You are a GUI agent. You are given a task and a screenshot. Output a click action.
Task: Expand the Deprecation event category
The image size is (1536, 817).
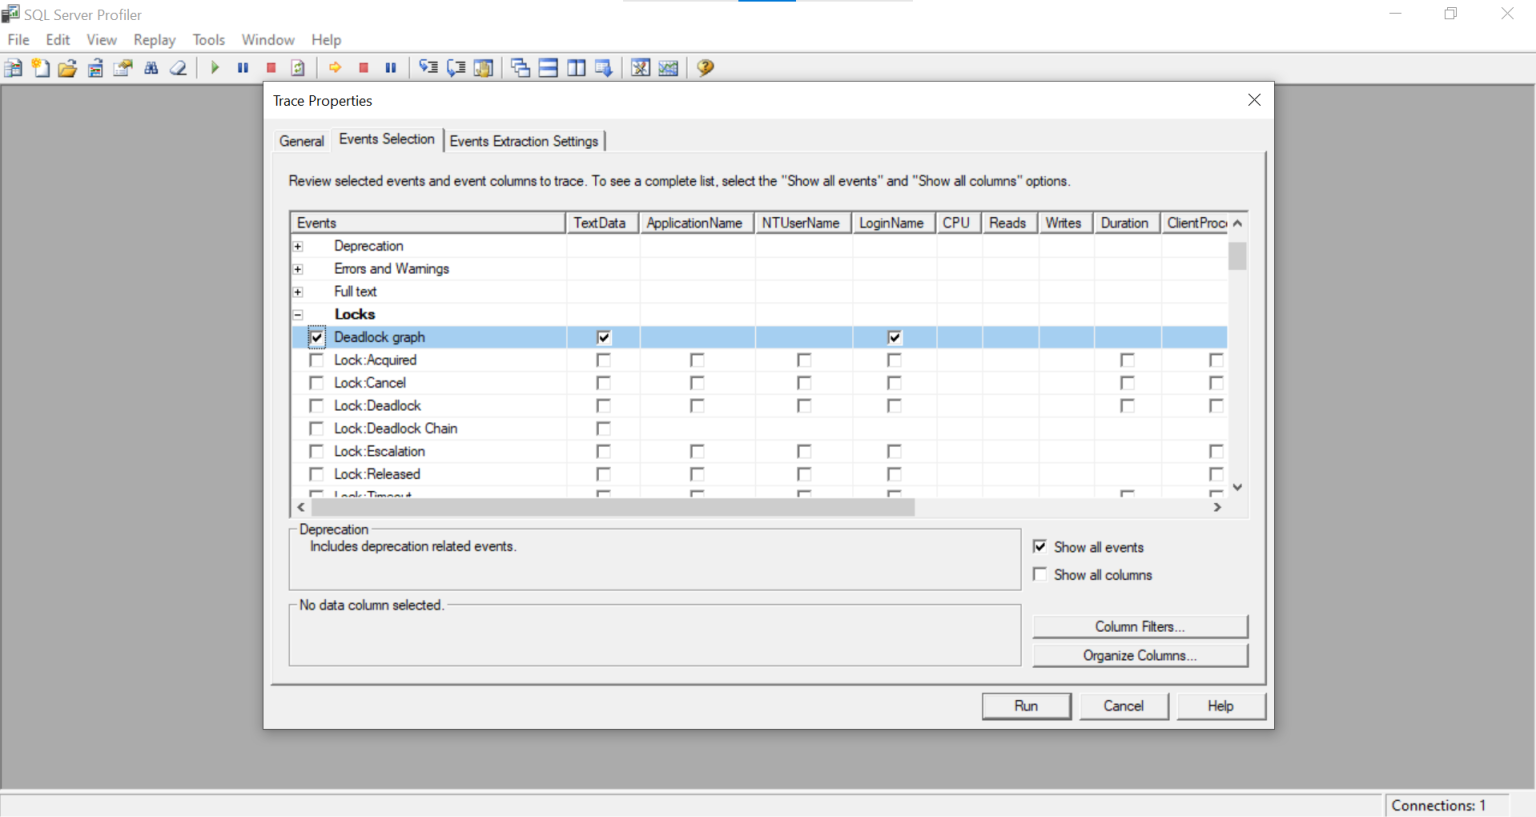(297, 245)
